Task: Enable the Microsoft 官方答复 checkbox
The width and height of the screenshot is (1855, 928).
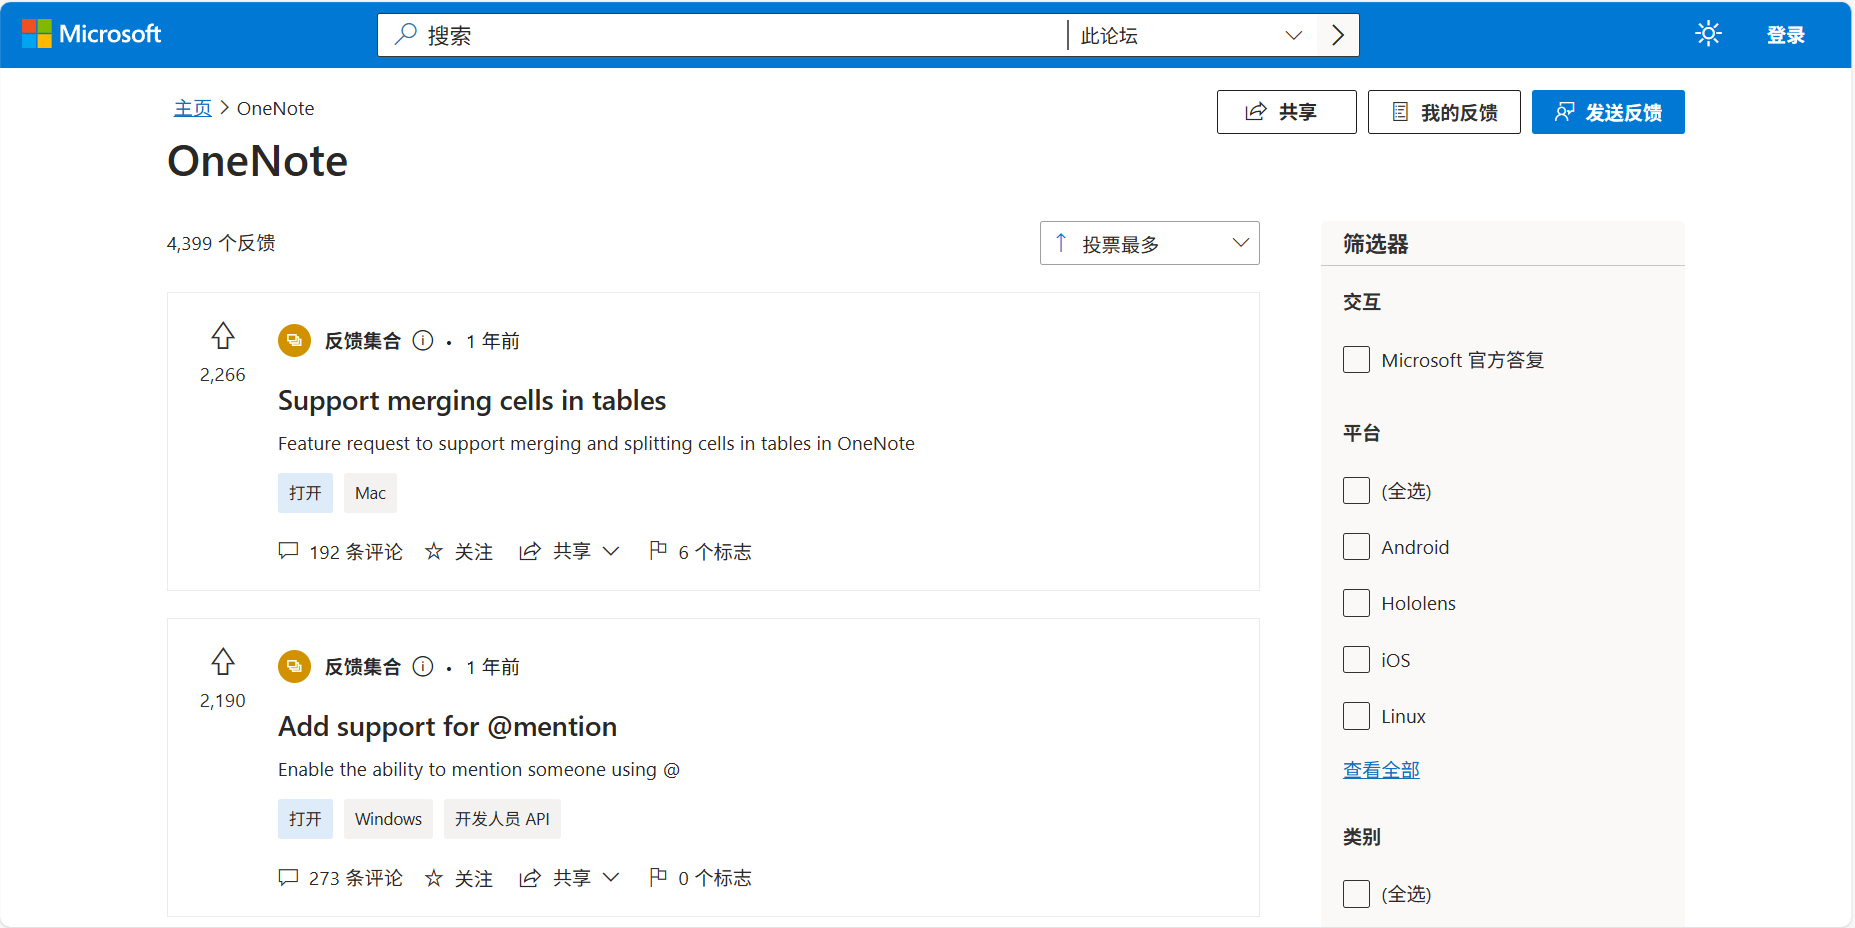Action: click(x=1356, y=359)
